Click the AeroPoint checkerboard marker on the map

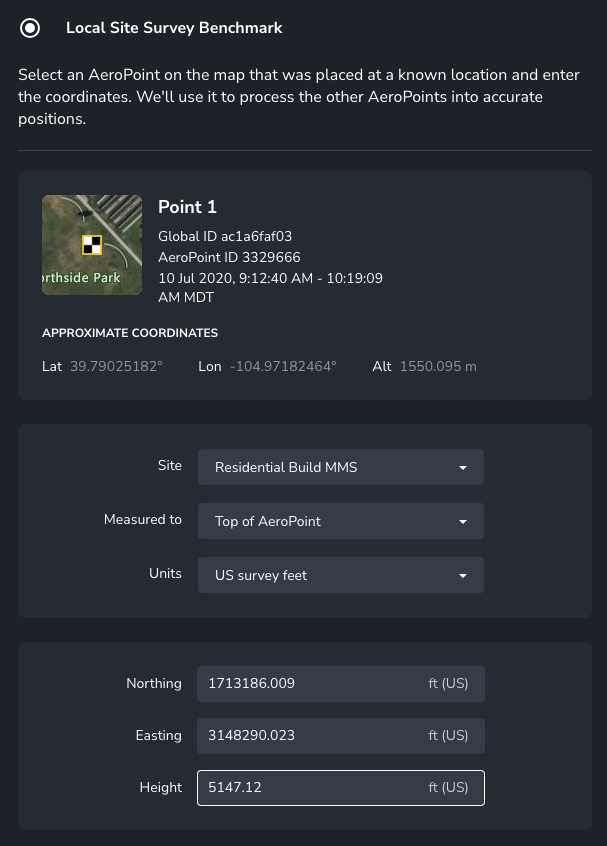coord(90,244)
